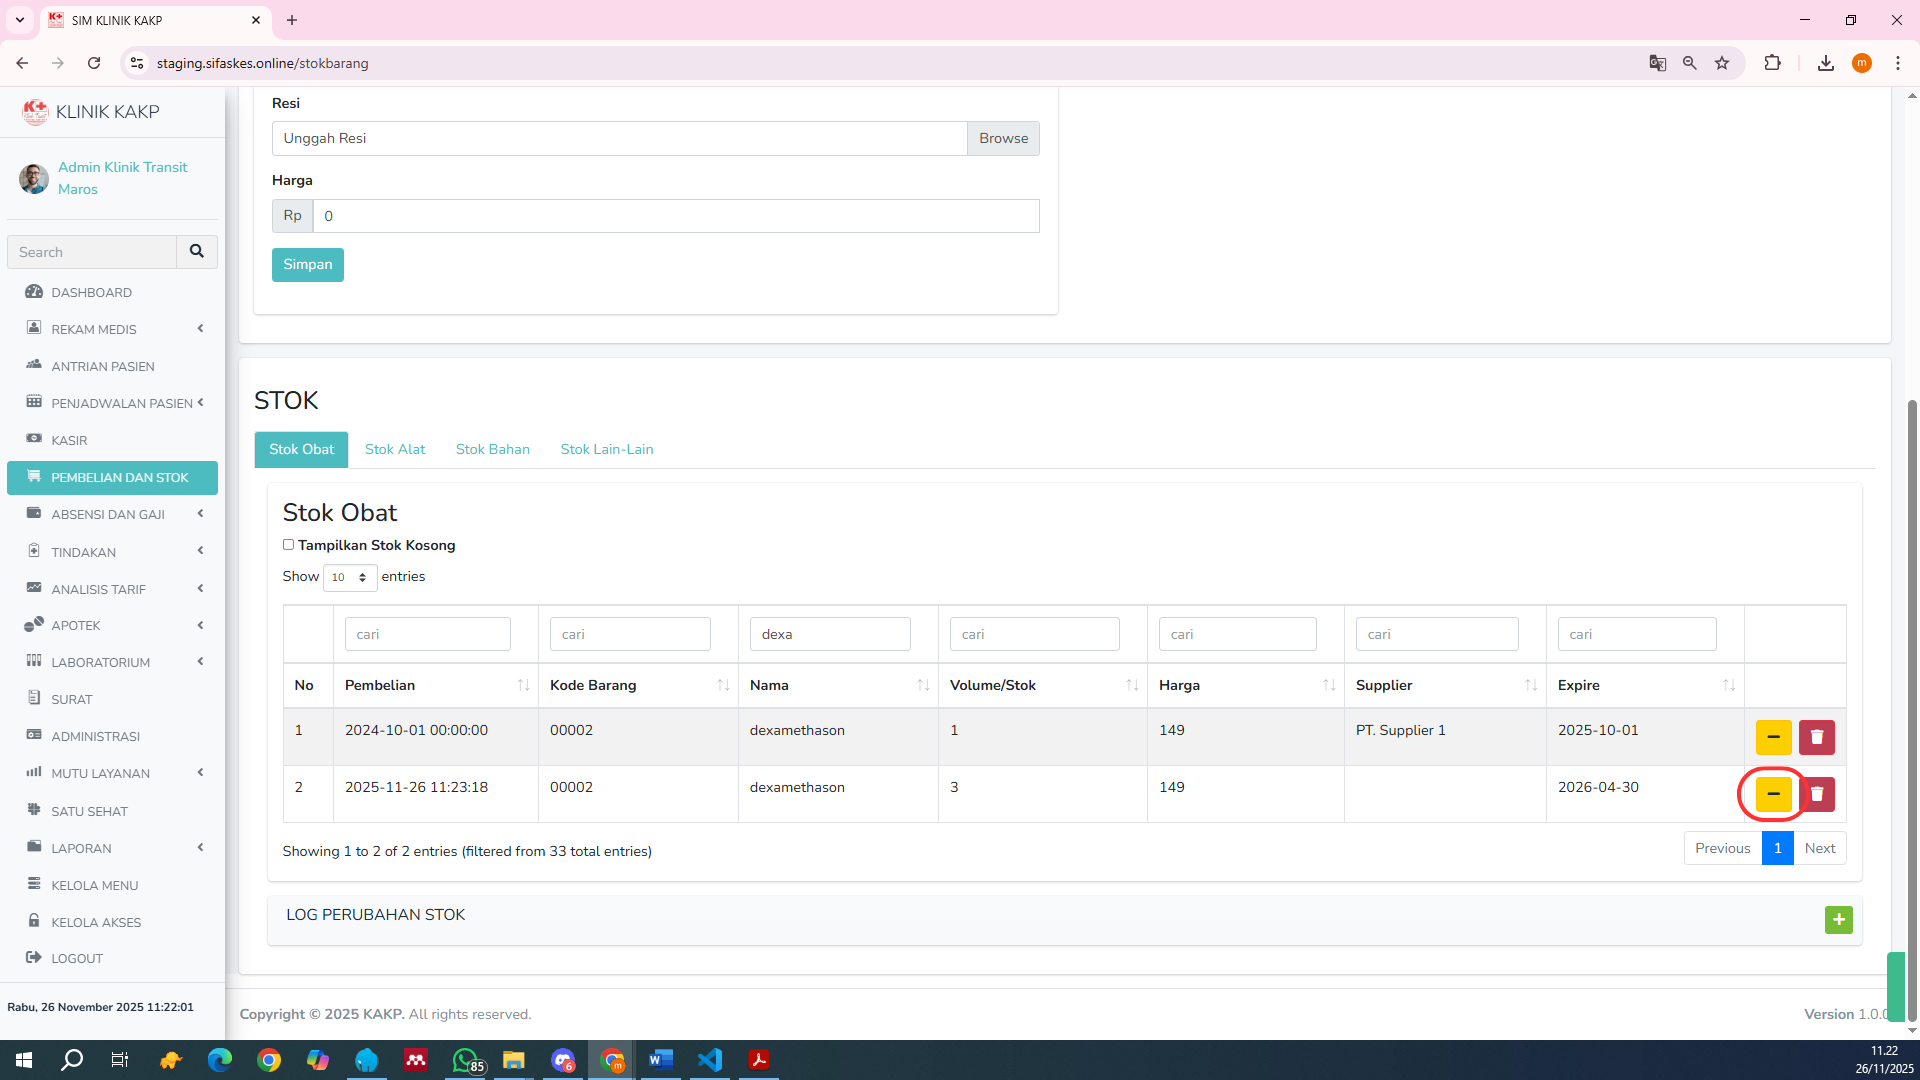Click red trash icon in row 1
Screen dimensions: 1920x1080
(1816, 737)
